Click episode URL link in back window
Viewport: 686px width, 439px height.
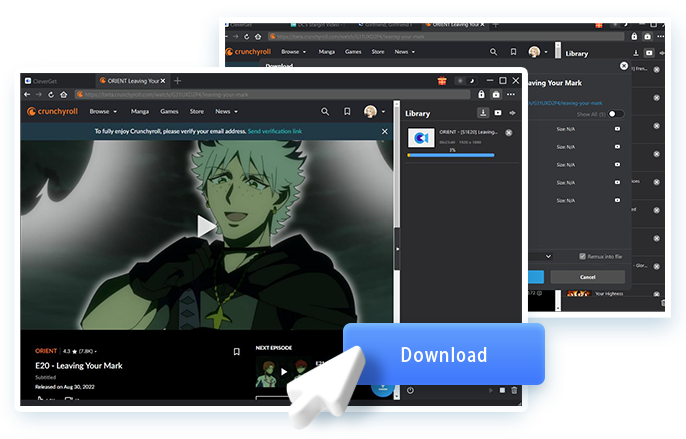click(565, 103)
